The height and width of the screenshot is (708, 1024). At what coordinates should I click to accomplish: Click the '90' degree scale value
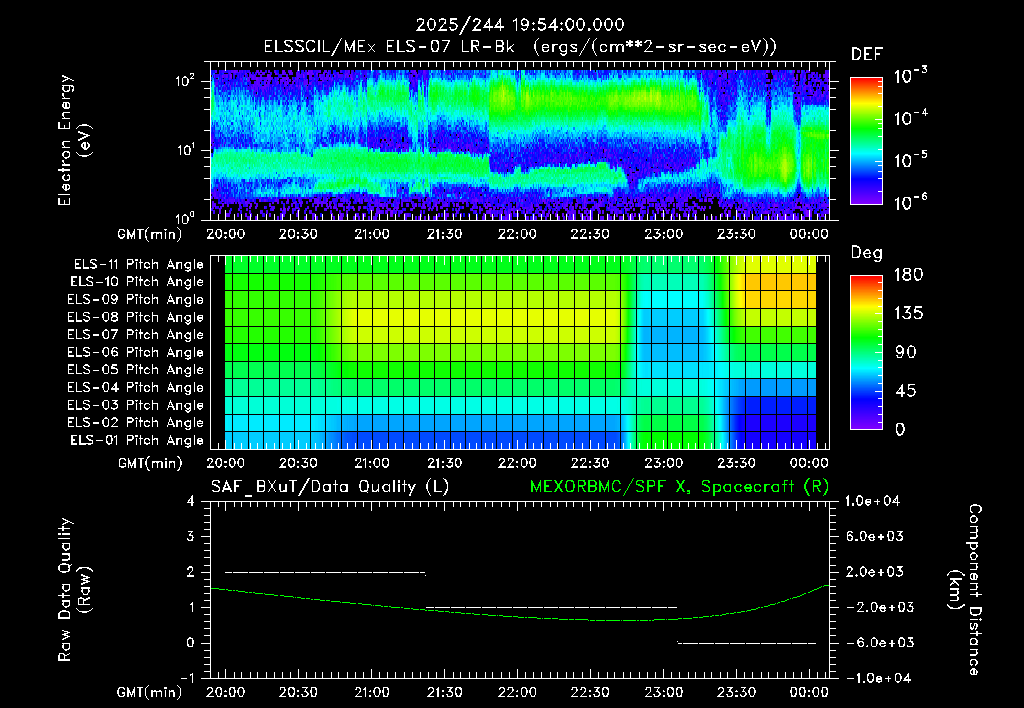pyautogui.click(x=905, y=352)
